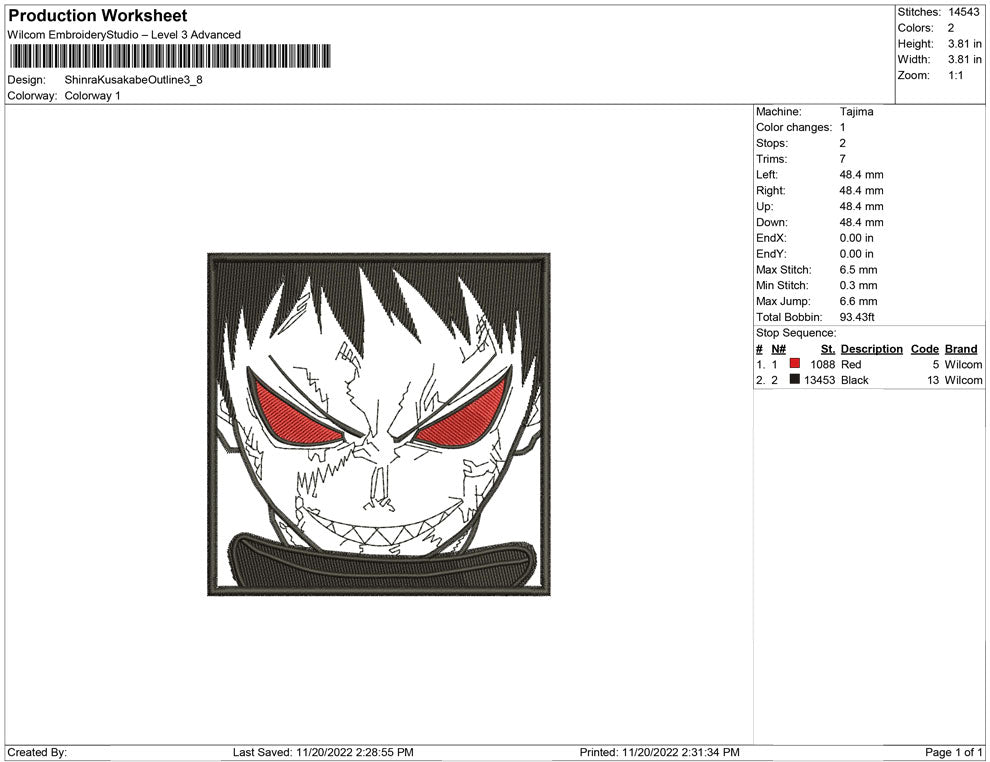The height and width of the screenshot is (762, 990).
Task: Click the Max Stitch value "6.5 mm"
Action: [858, 270]
